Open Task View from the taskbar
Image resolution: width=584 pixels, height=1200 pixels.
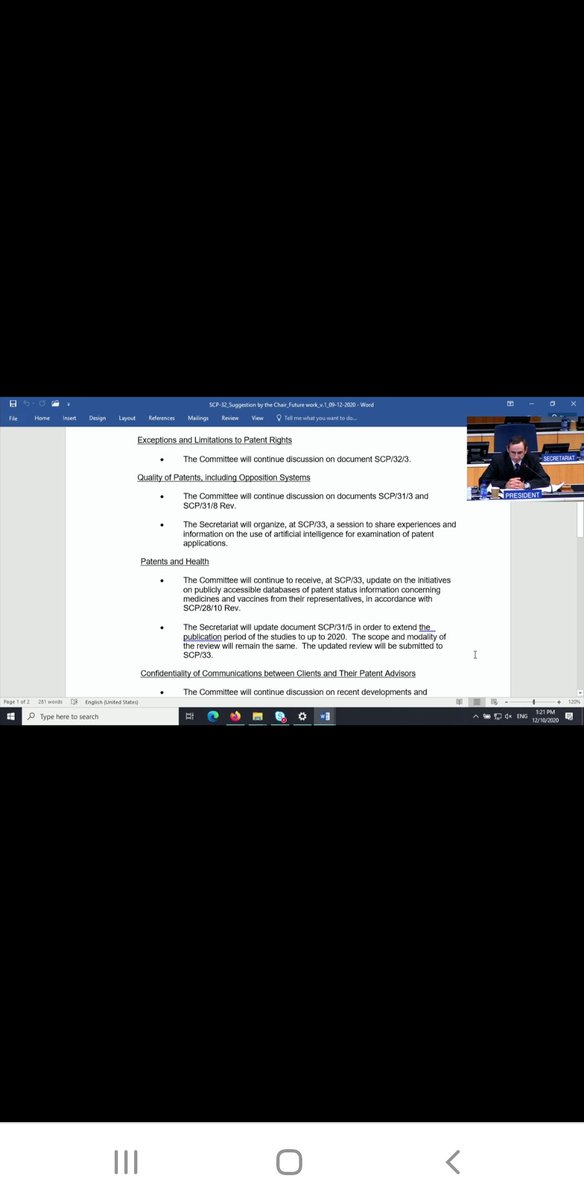point(190,716)
